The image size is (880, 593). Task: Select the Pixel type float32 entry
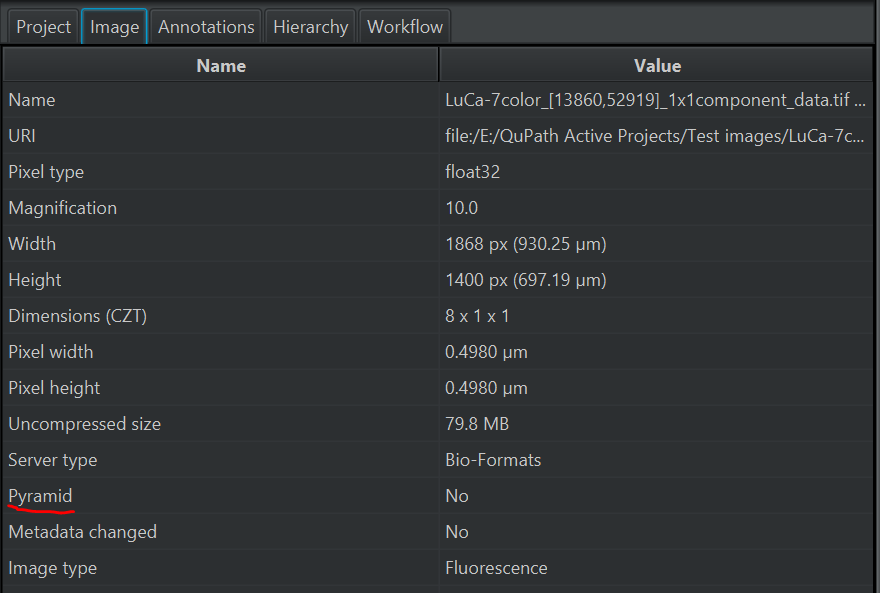pyautogui.click(x=470, y=171)
